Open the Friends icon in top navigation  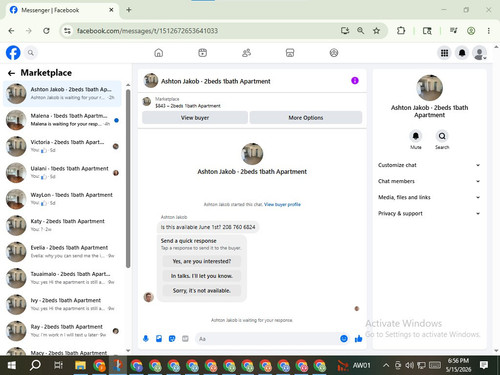click(246, 53)
